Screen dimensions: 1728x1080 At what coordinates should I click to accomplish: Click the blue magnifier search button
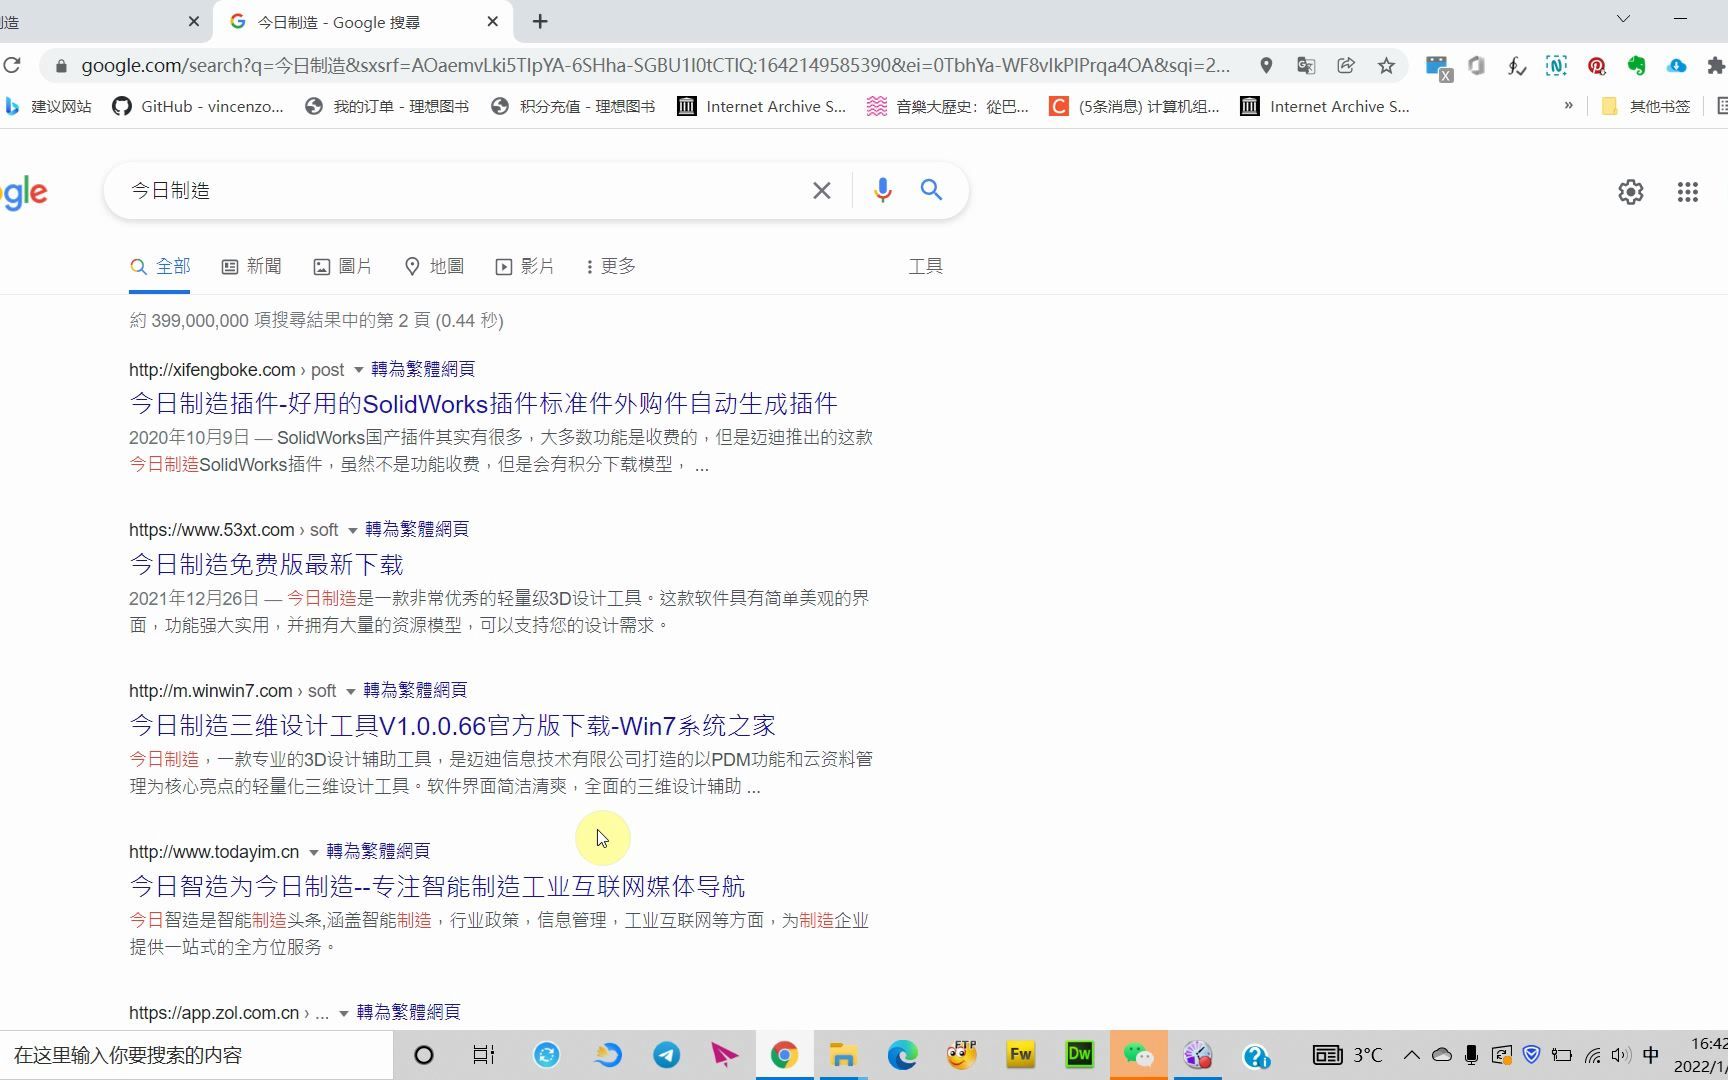coord(931,190)
